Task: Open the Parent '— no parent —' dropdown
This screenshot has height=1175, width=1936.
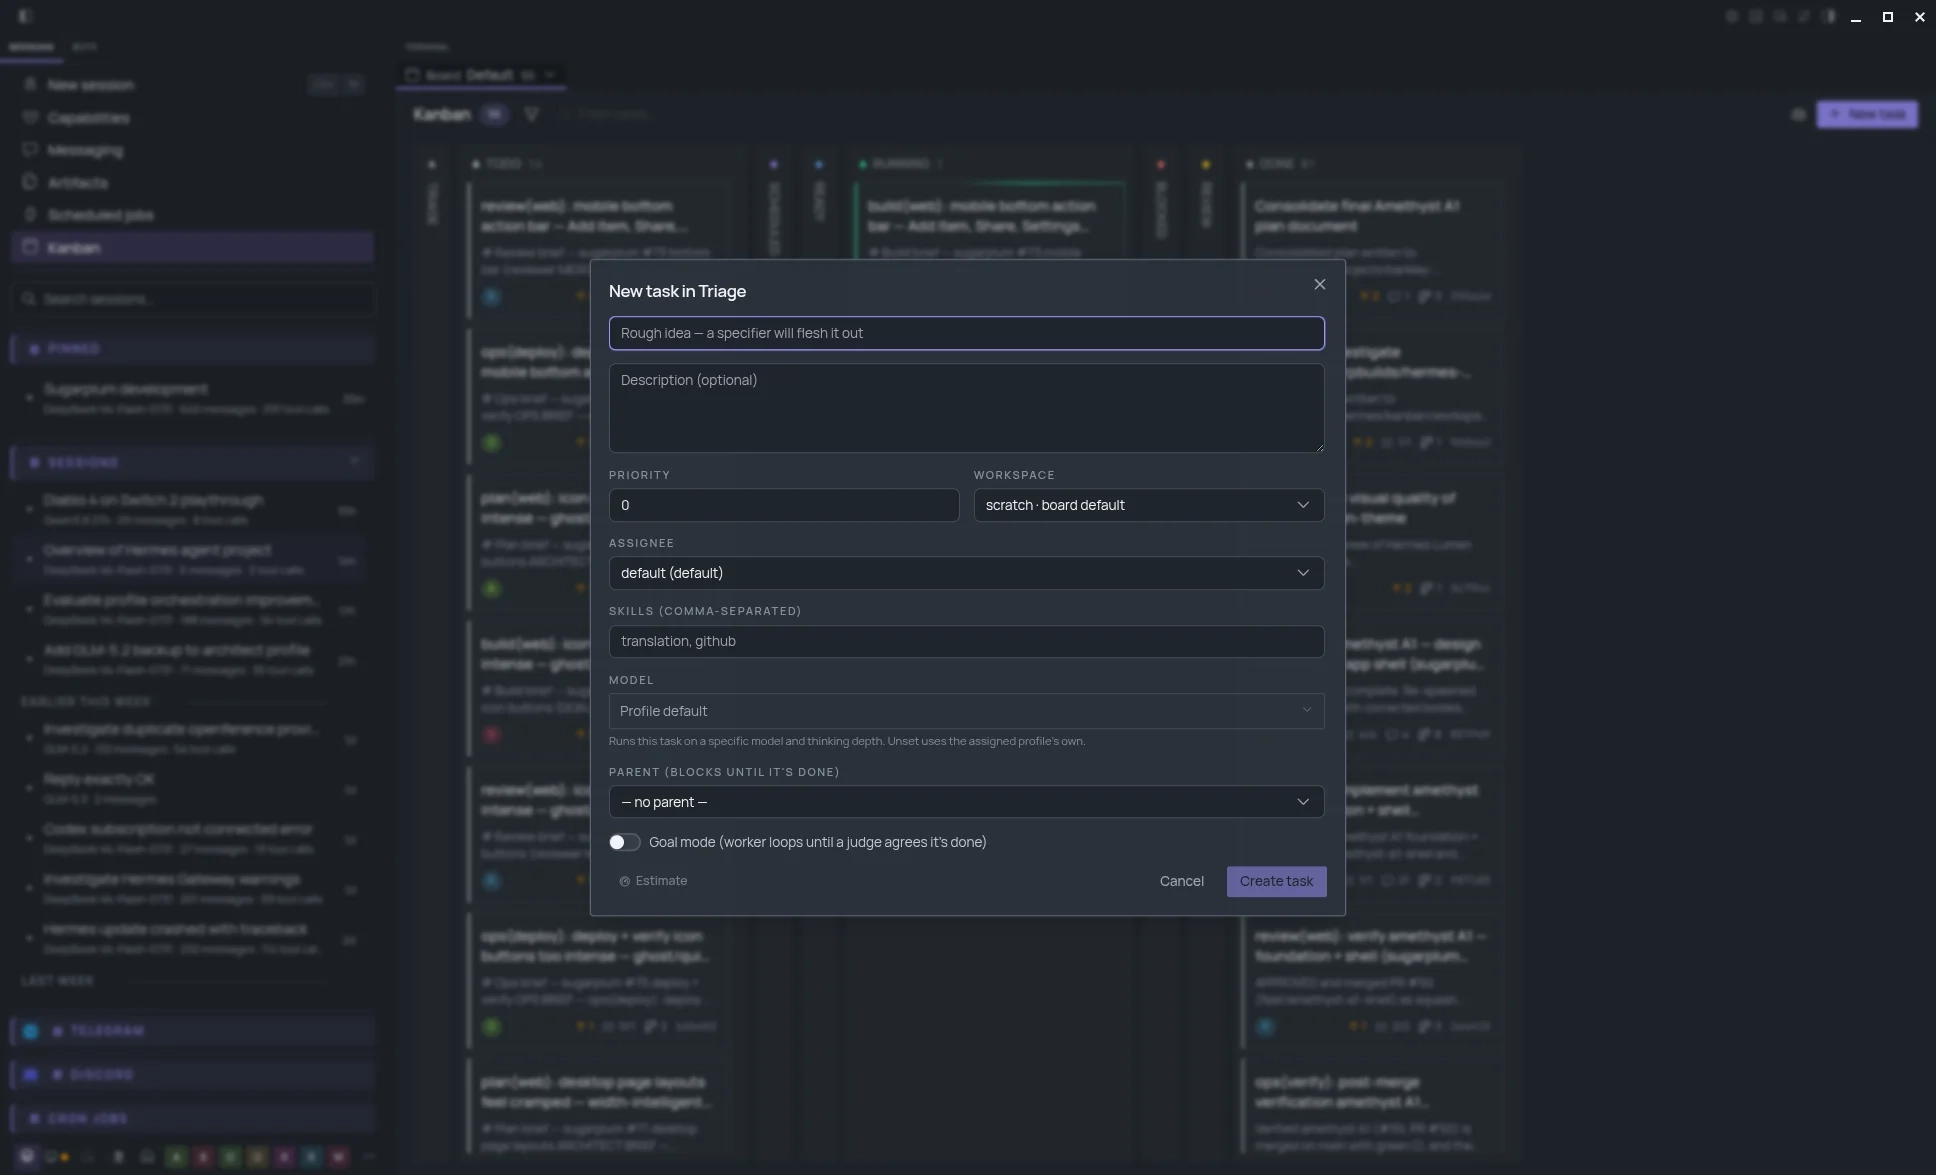Action: [x=966, y=802]
